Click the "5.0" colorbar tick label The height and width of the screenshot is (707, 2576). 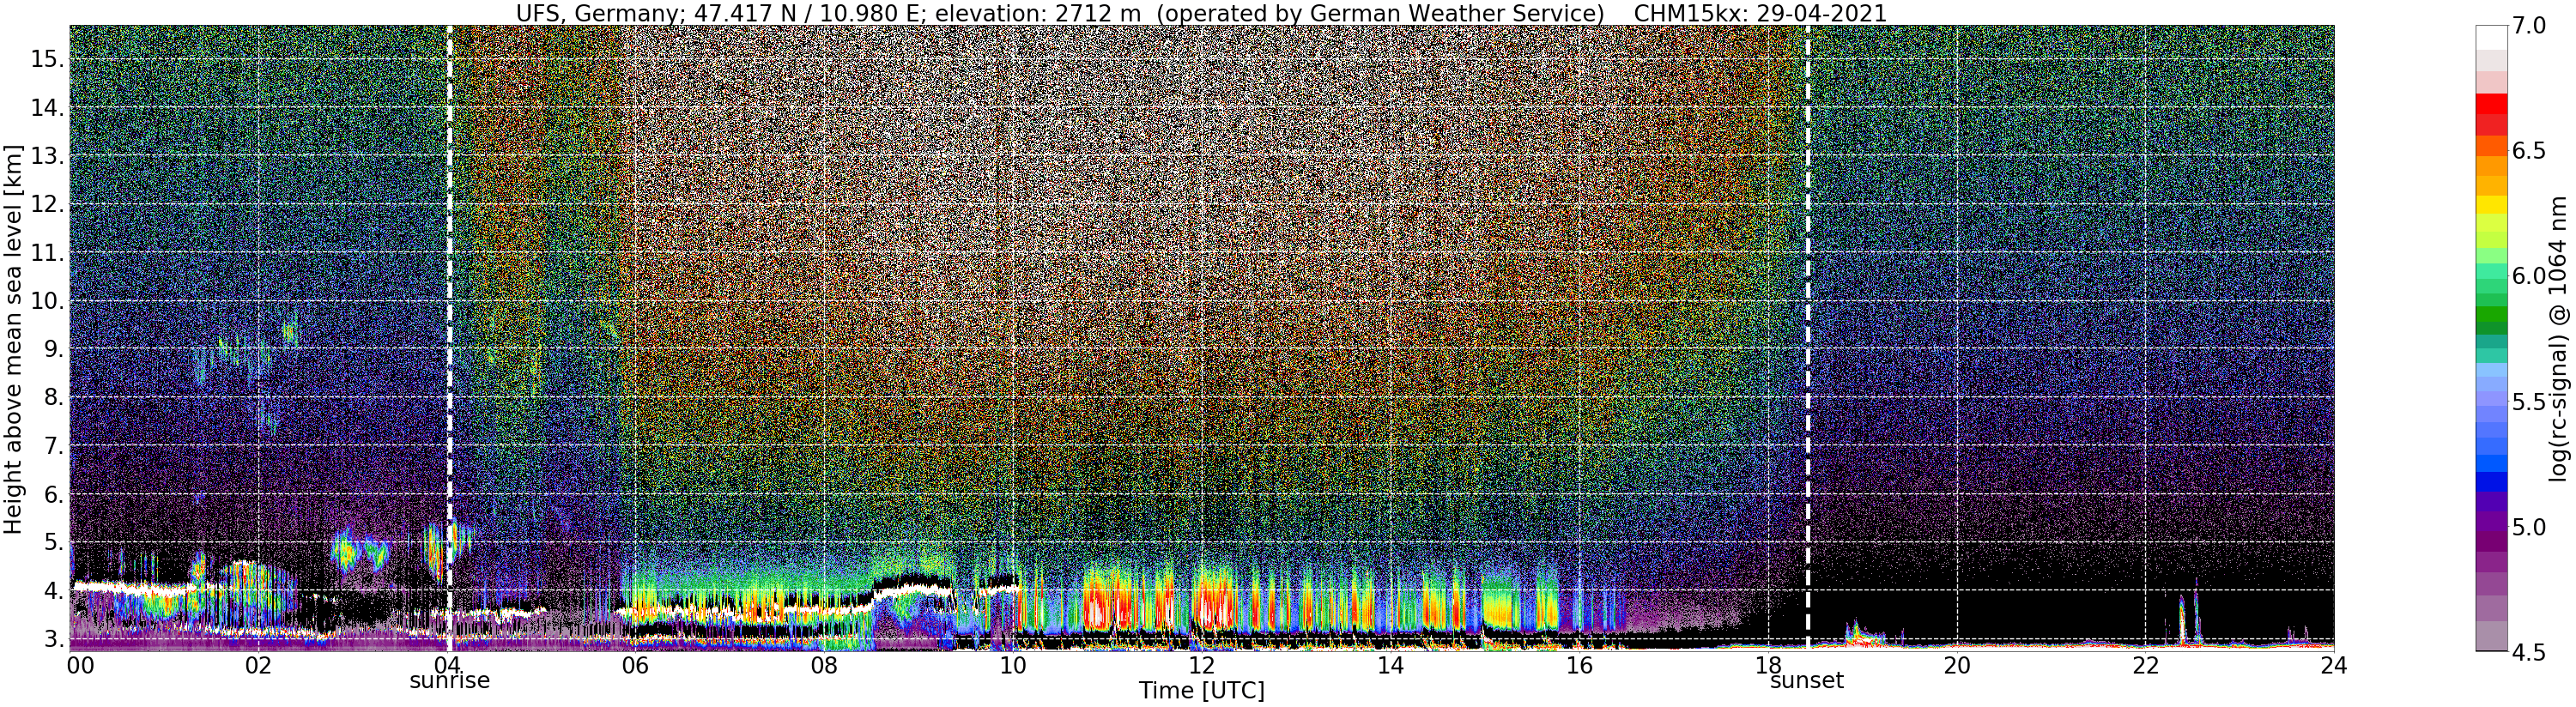click(x=2529, y=526)
